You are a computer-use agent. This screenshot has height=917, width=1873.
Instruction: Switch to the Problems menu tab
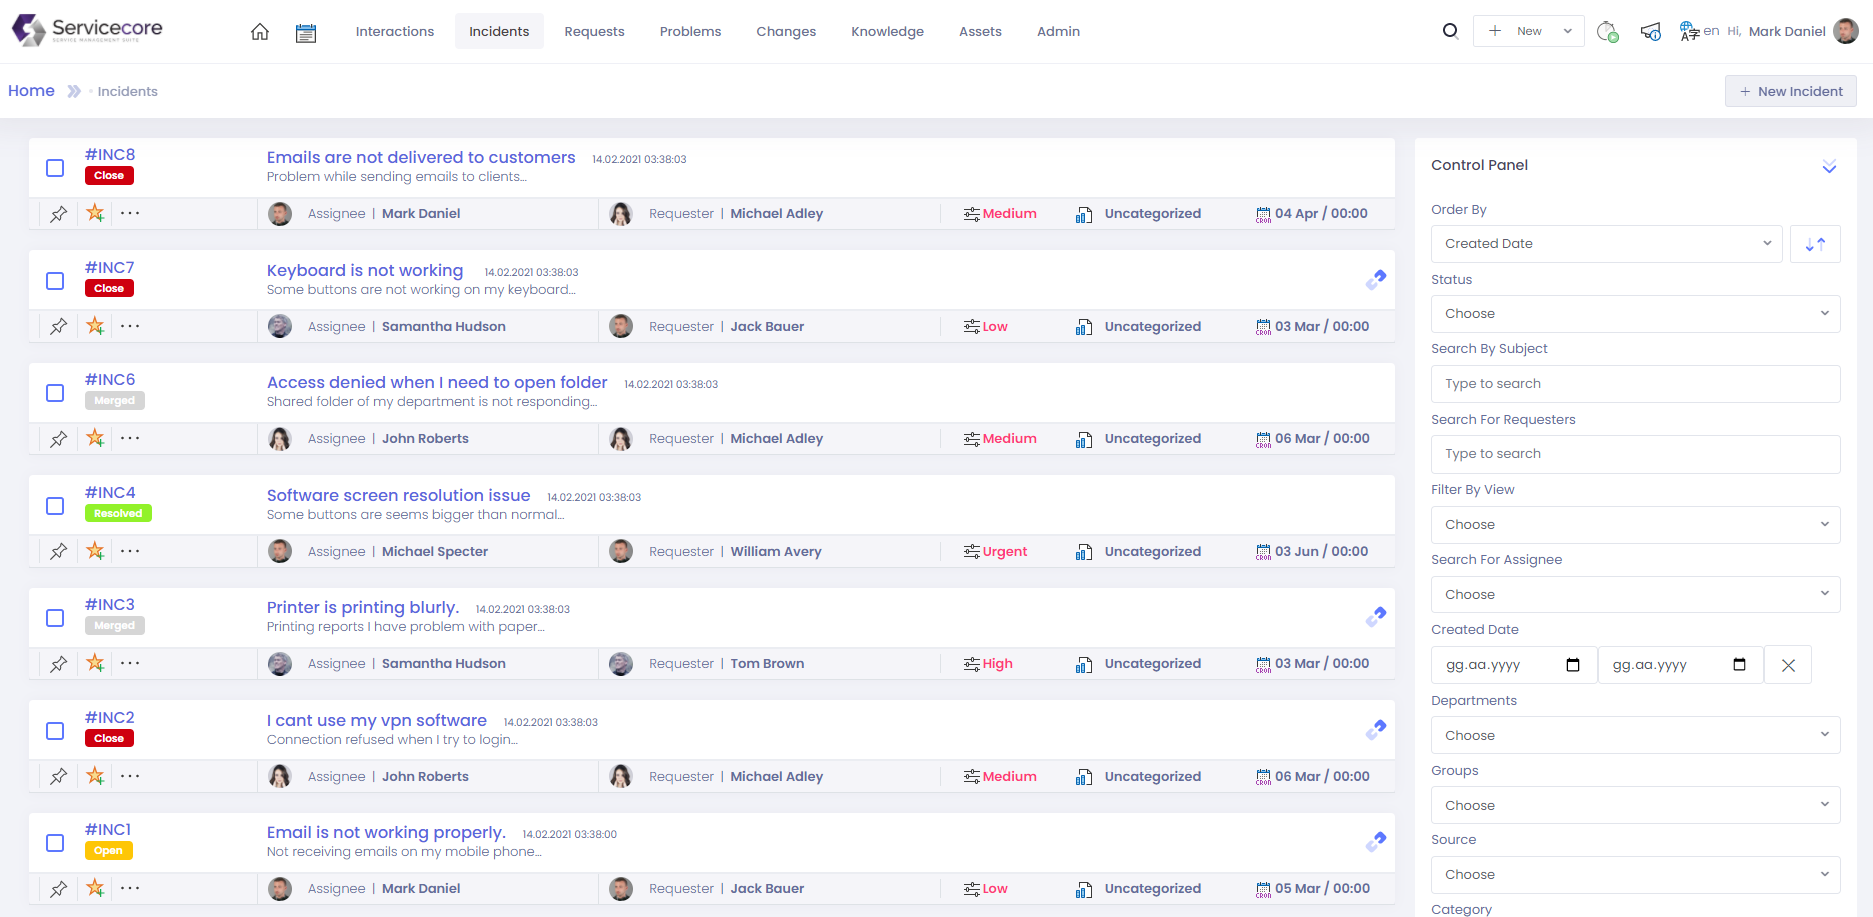point(690,32)
